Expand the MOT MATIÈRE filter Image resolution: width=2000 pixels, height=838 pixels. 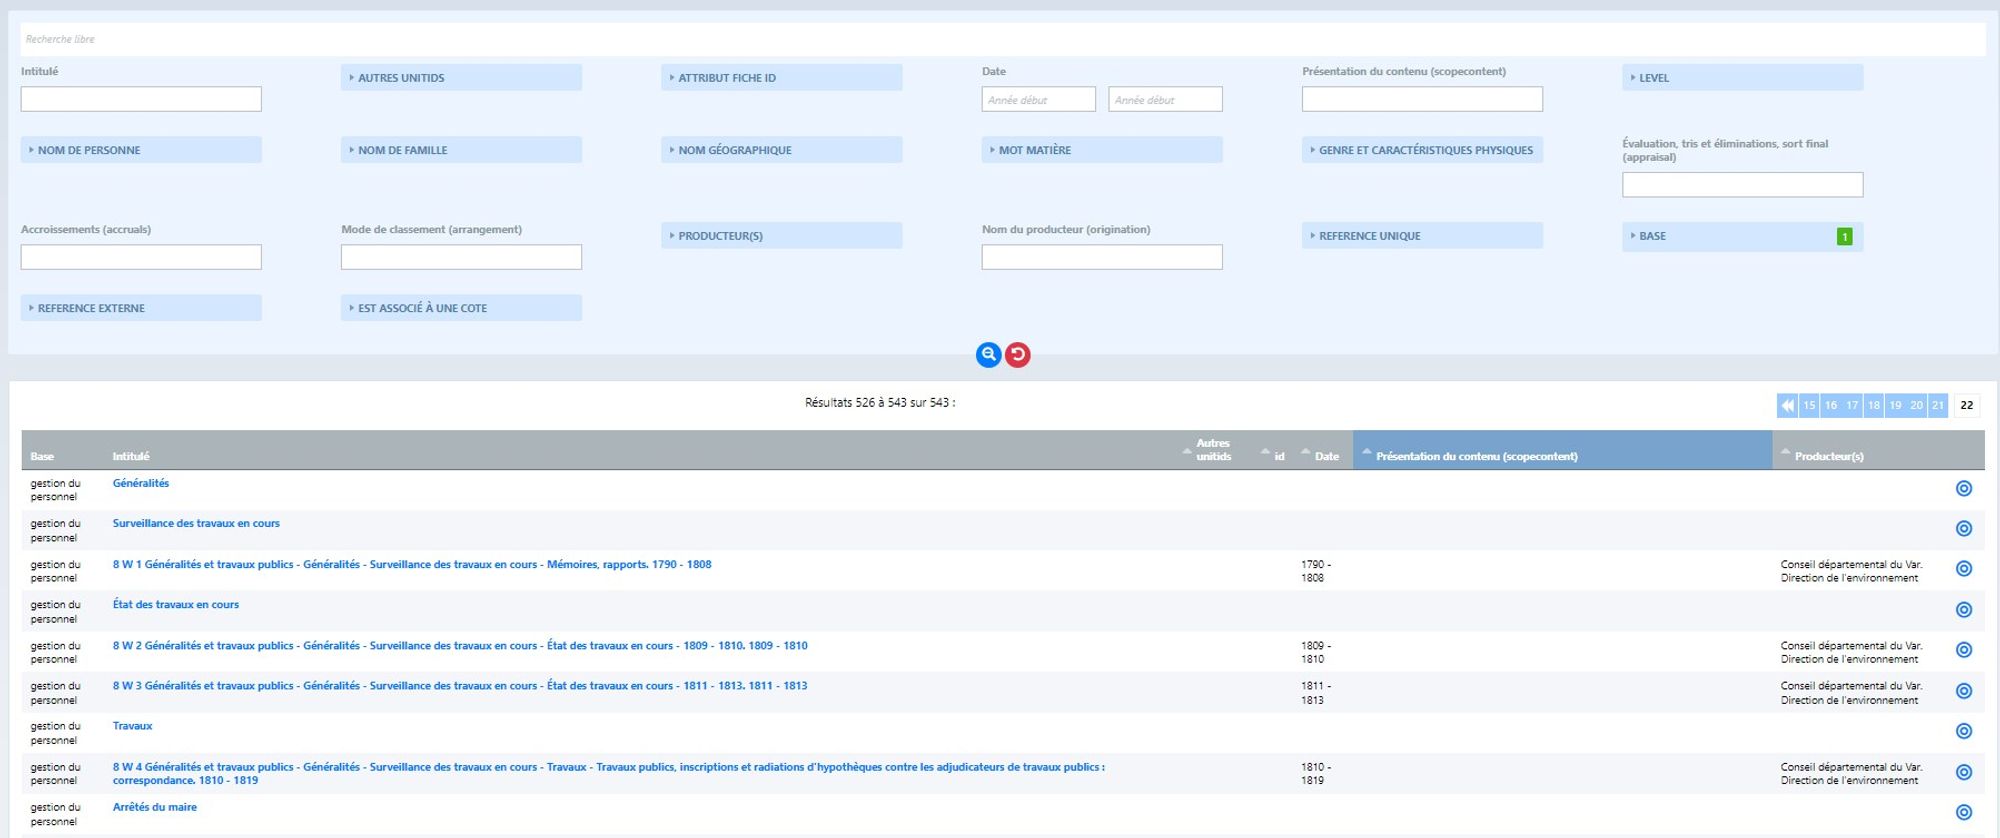(x=1101, y=150)
